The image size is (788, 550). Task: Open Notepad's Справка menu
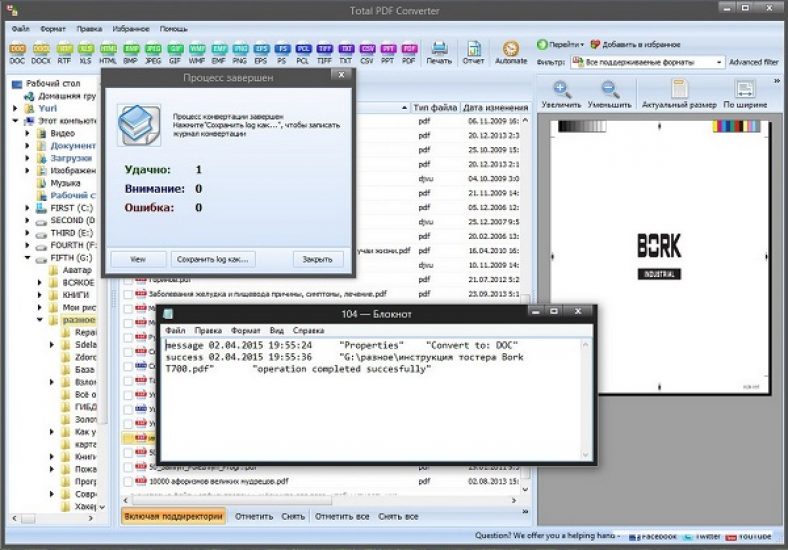308,330
